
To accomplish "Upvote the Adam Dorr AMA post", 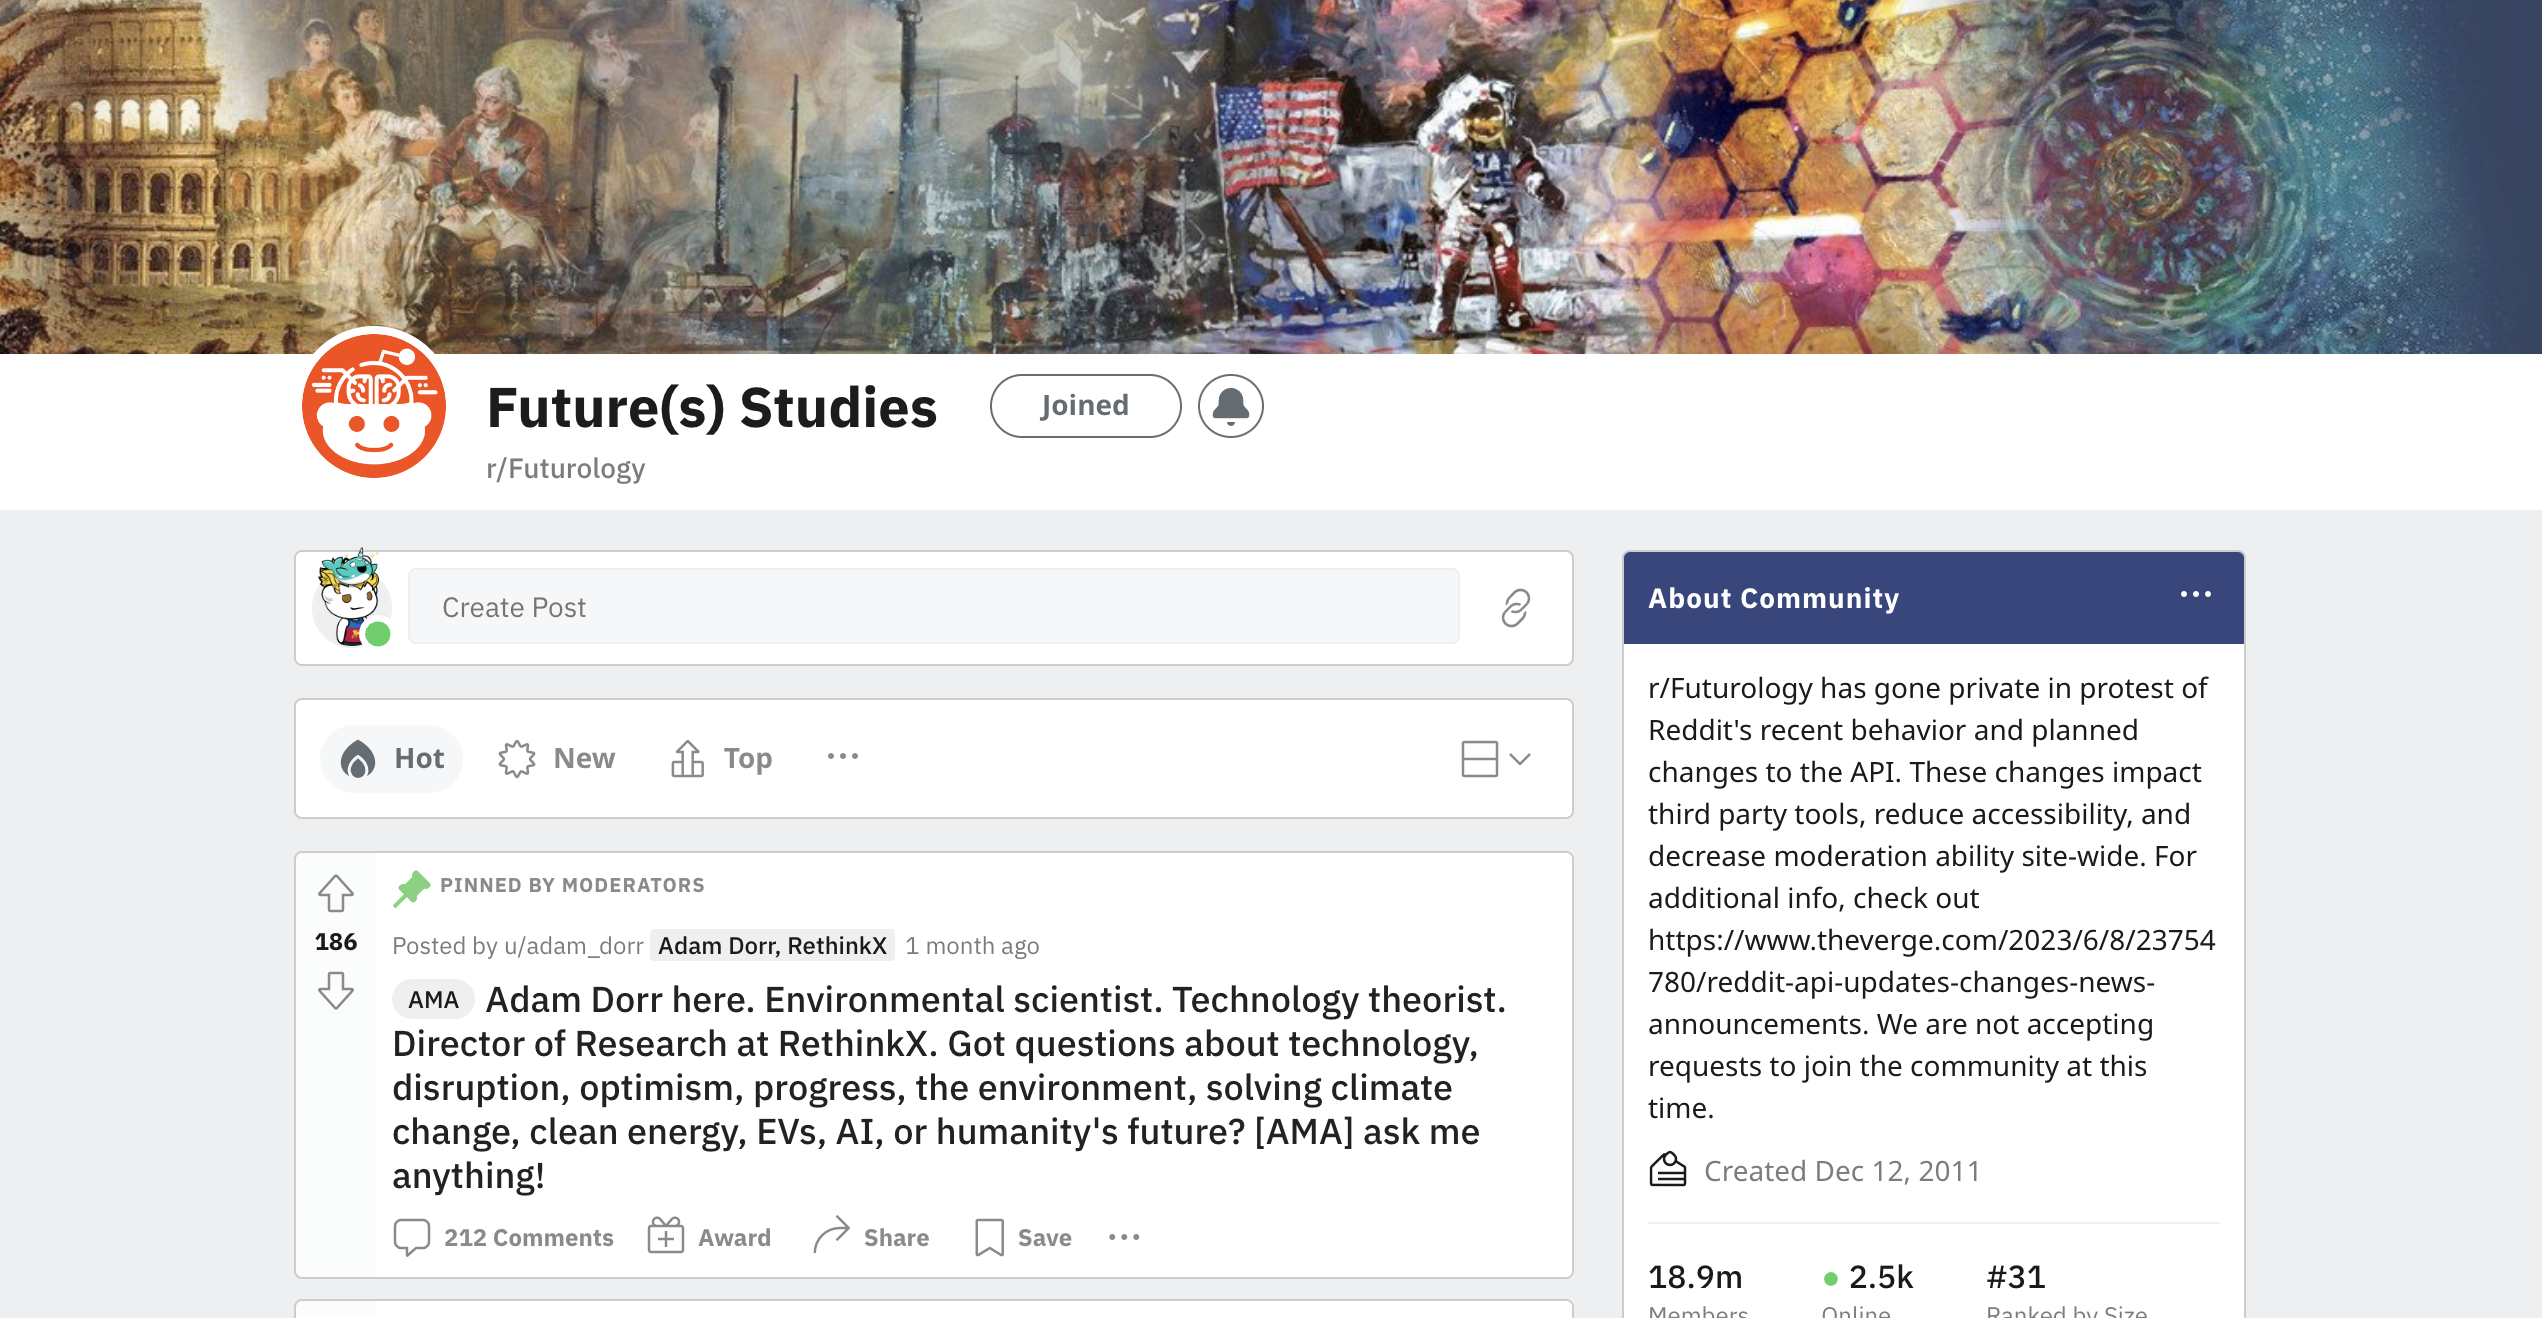I will (336, 893).
